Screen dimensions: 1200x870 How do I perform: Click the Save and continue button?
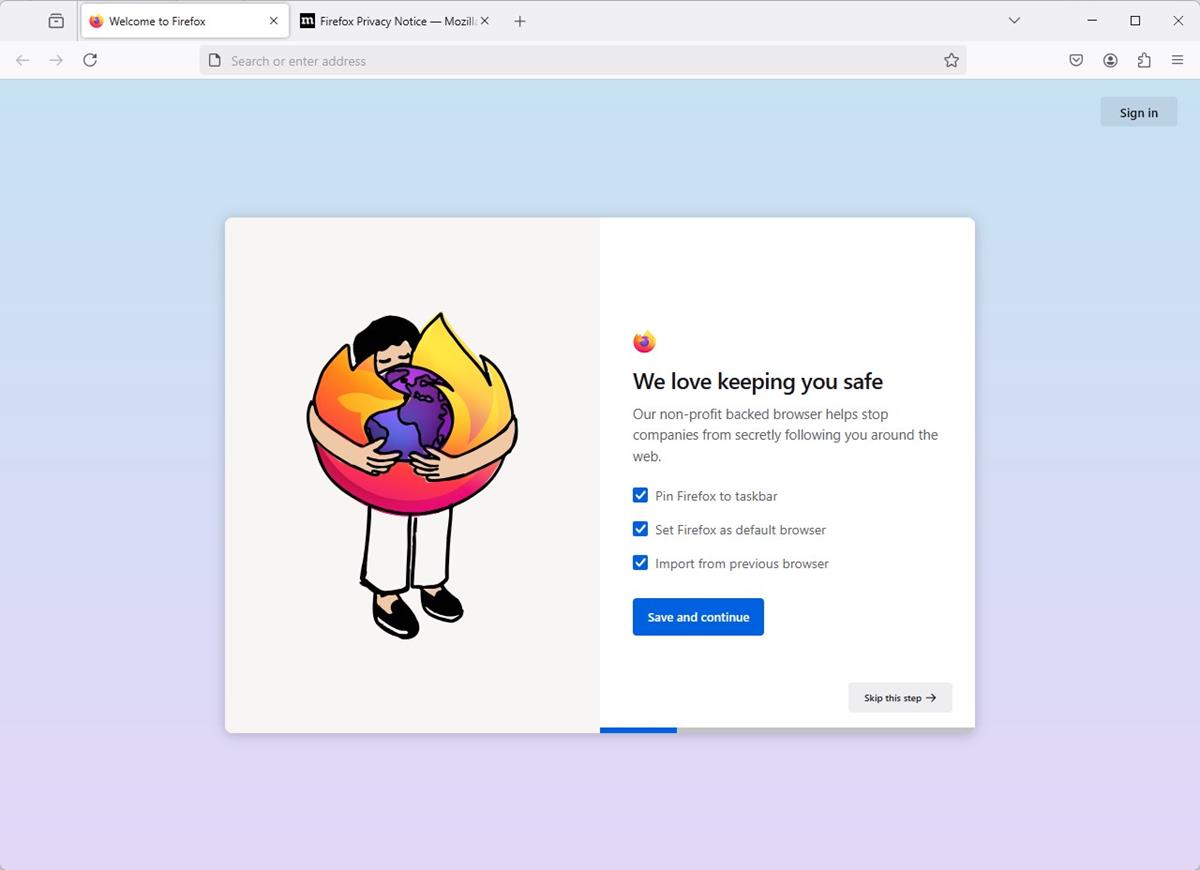click(697, 617)
